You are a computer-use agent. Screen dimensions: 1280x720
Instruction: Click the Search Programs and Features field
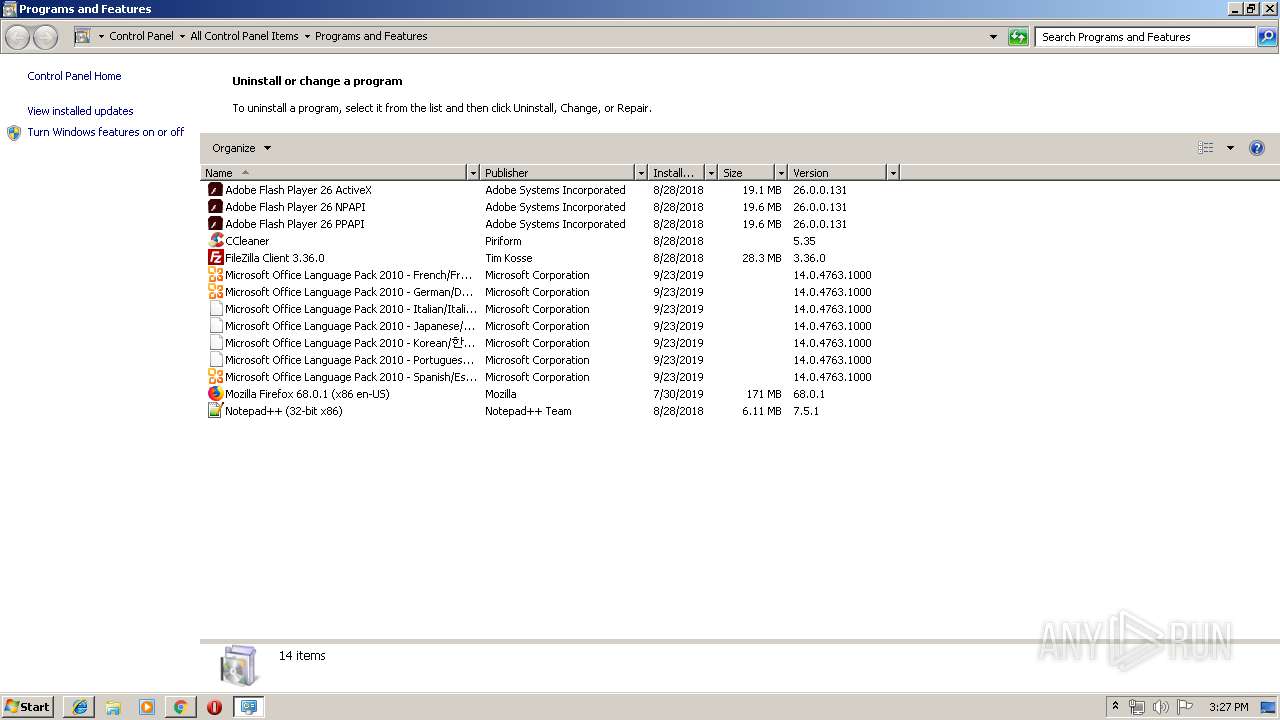(x=1145, y=37)
